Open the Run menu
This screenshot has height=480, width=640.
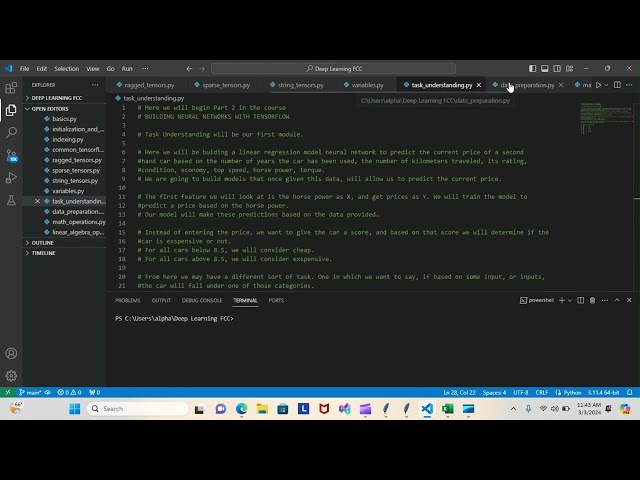127,69
